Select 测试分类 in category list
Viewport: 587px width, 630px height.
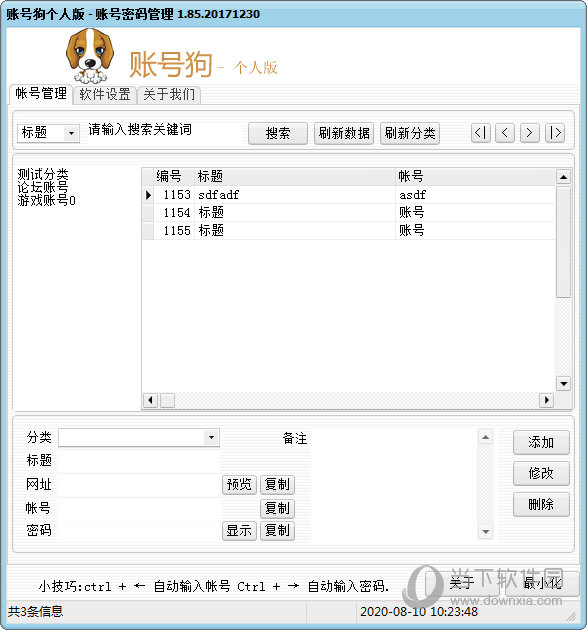(x=43, y=174)
